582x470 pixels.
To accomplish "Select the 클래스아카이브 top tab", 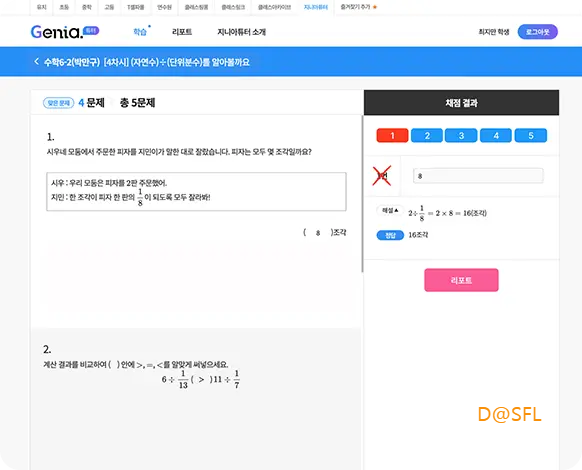I will (x=274, y=7).
